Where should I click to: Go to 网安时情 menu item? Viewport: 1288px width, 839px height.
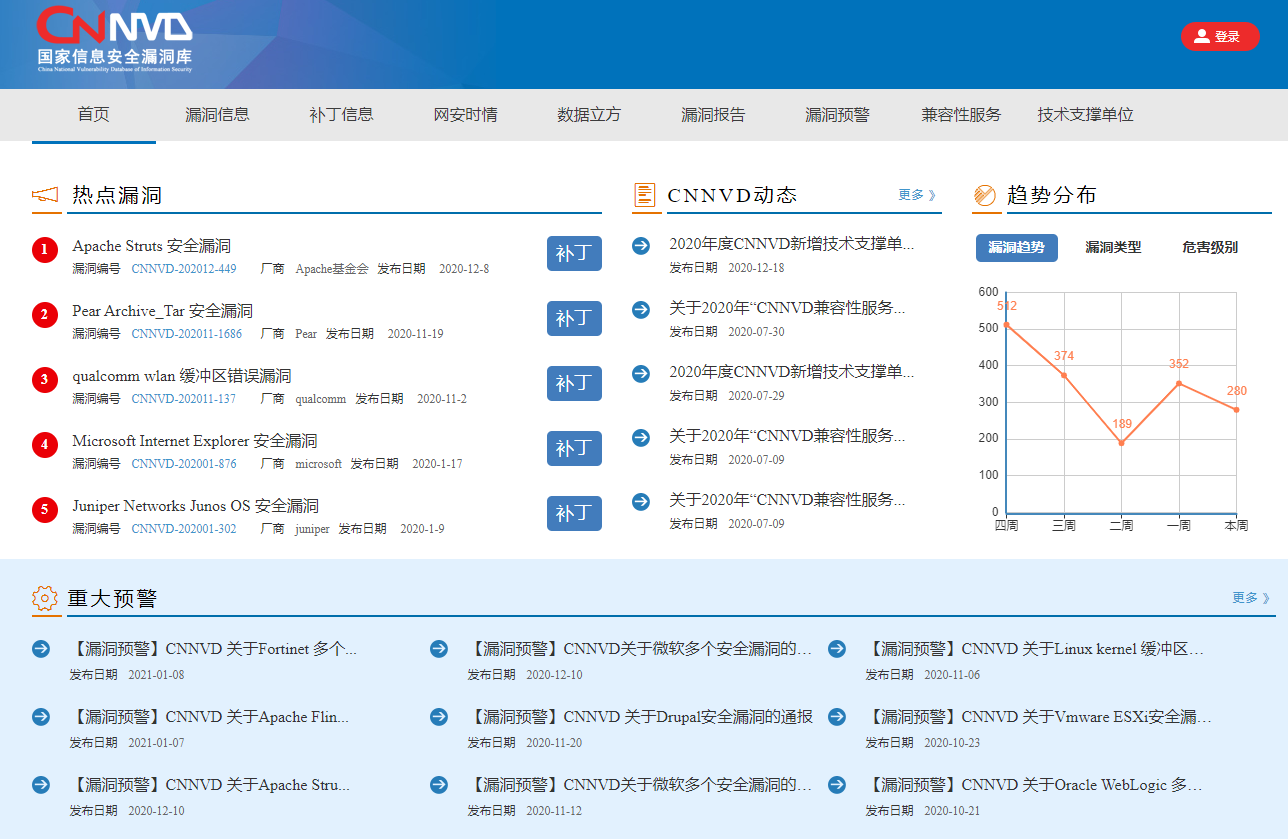coord(466,115)
